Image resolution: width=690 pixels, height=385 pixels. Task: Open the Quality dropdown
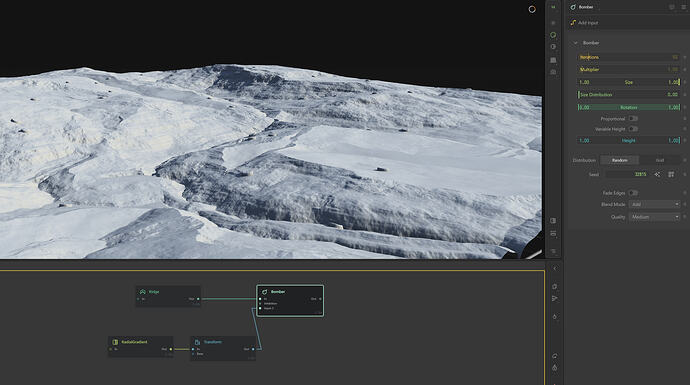pyautogui.click(x=654, y=217)
